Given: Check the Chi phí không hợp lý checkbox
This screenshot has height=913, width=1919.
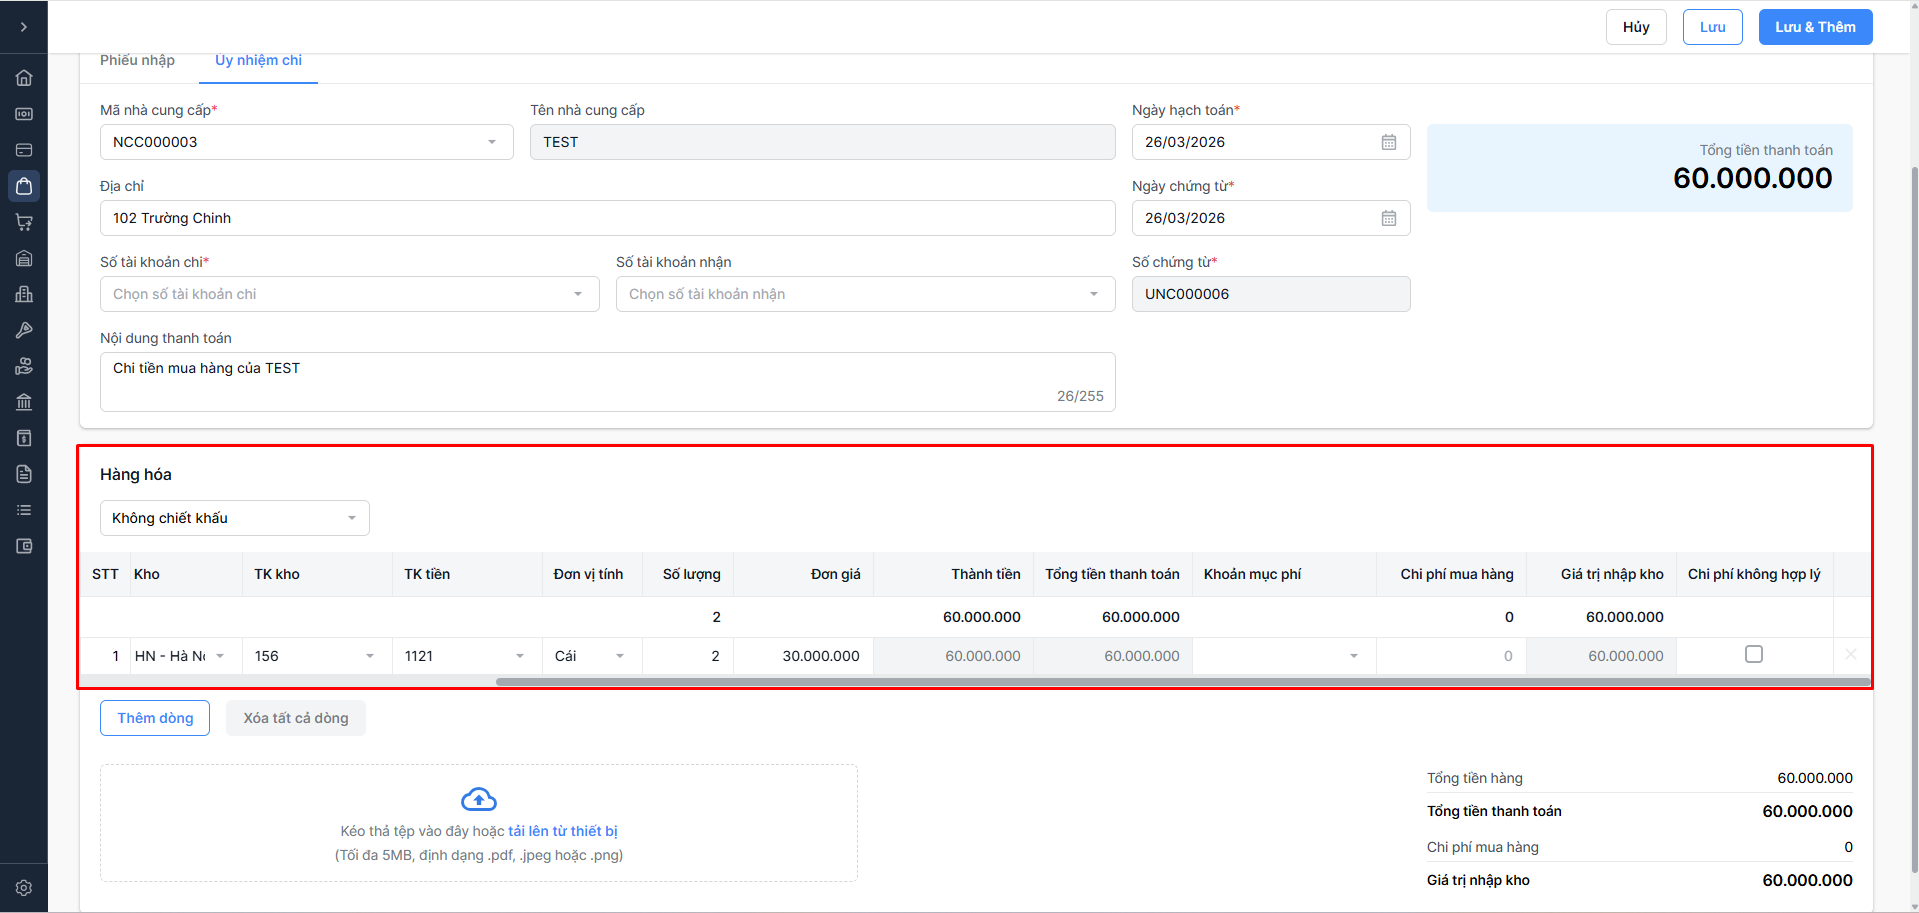Looking at the screenshot, I should (1754, 654).
